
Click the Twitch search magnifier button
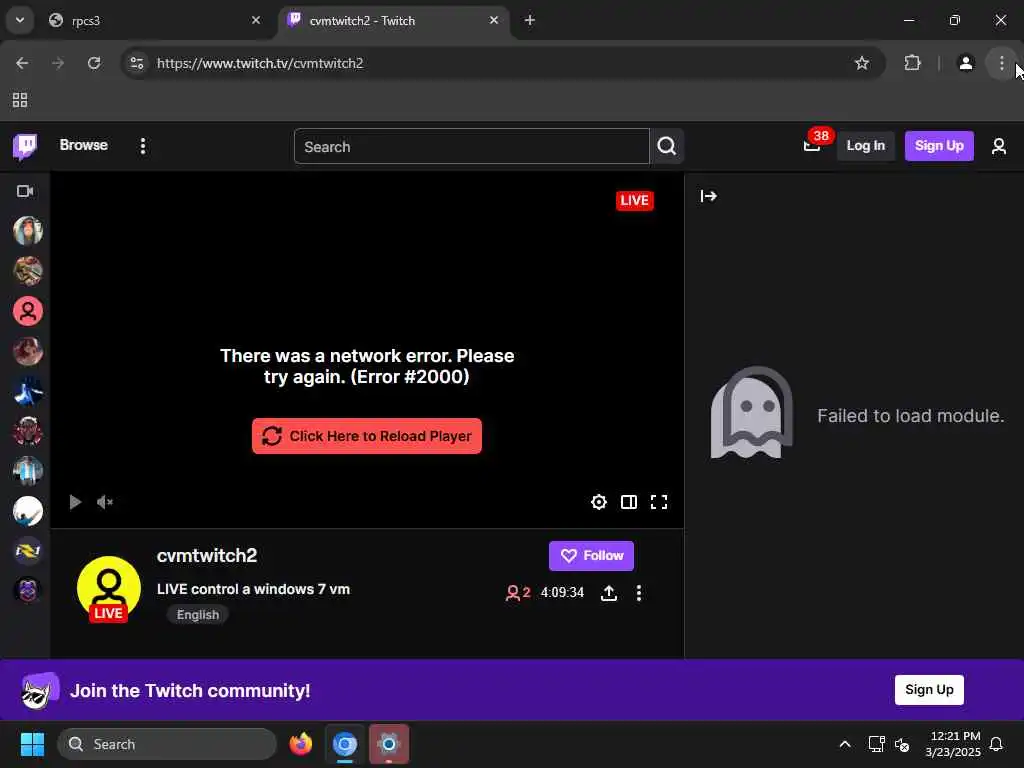(667, 146)
